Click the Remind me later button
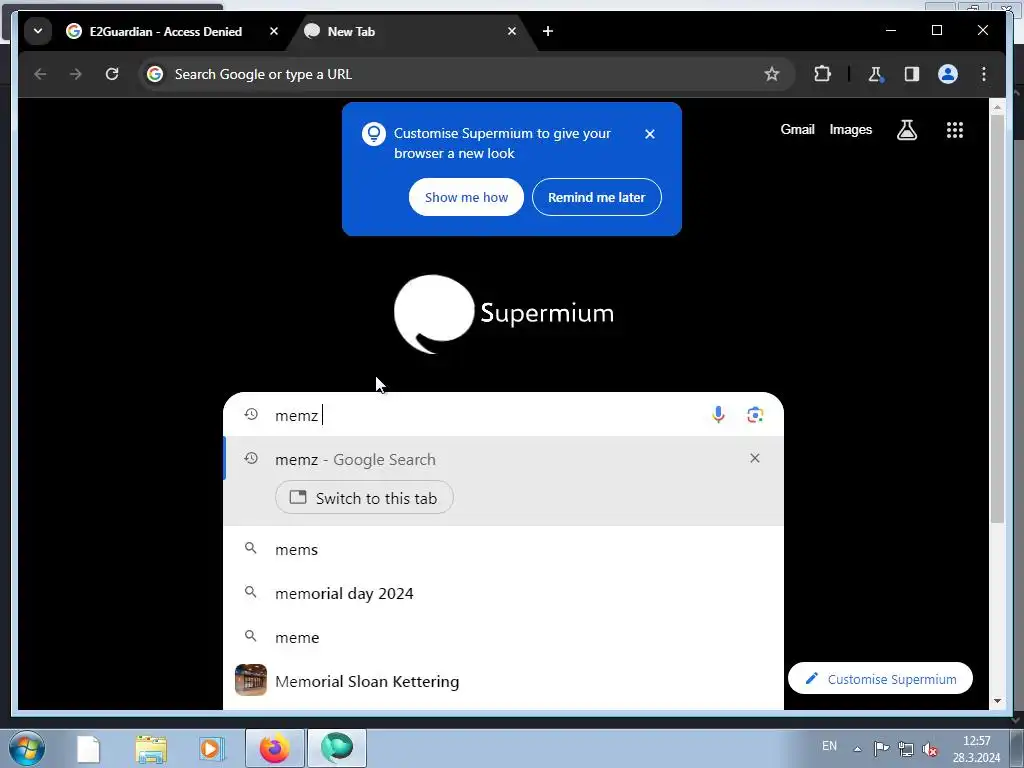The image size is (1024, 768). 596,197
